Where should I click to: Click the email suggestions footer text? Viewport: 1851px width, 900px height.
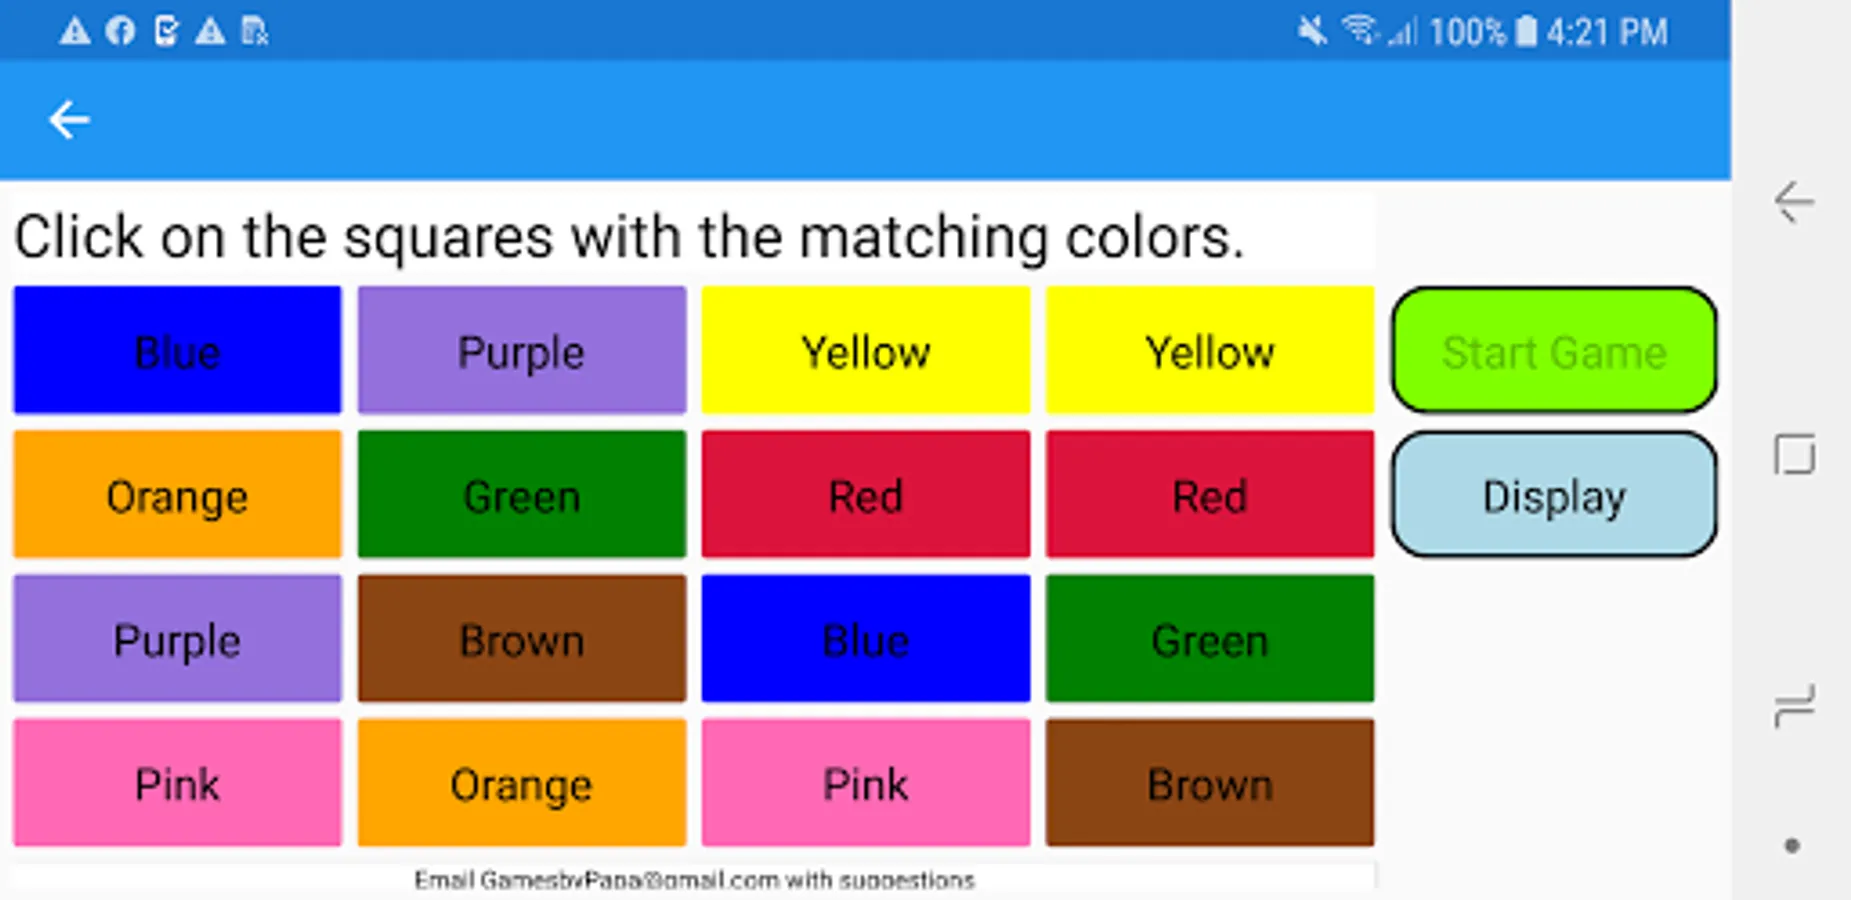click(694, 879)
